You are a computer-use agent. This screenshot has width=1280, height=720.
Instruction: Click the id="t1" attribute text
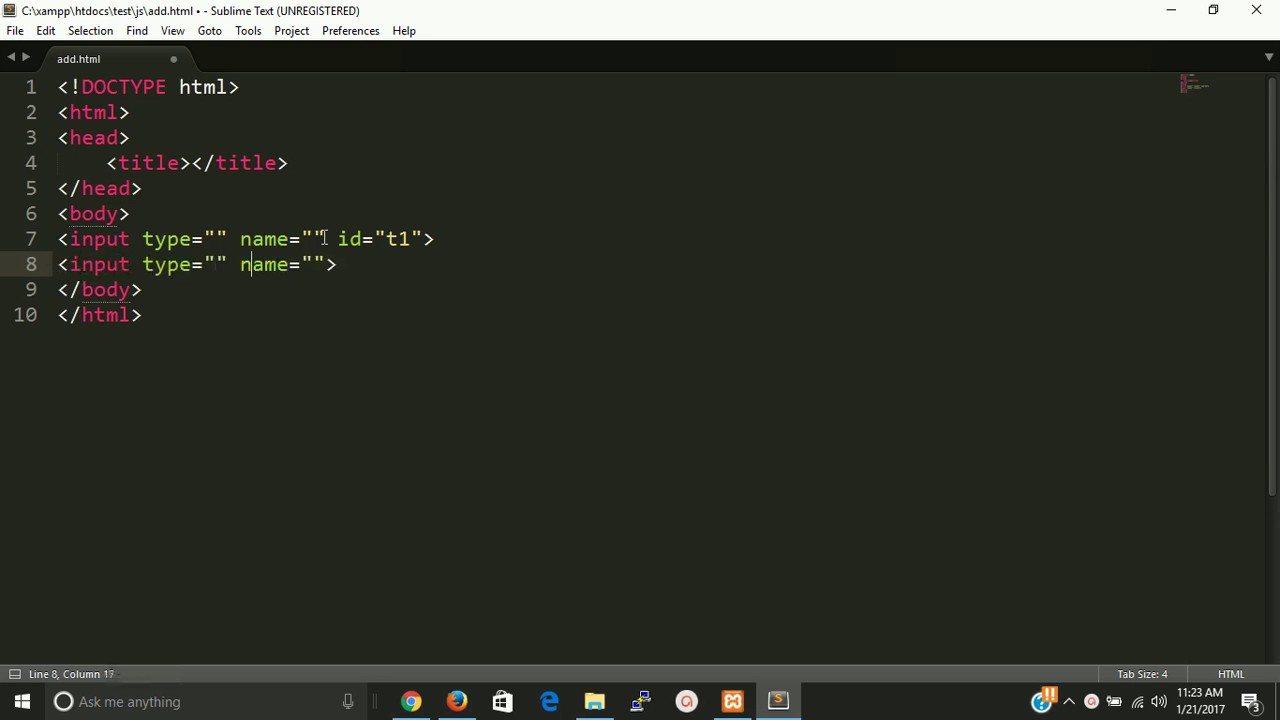point(379,239)
